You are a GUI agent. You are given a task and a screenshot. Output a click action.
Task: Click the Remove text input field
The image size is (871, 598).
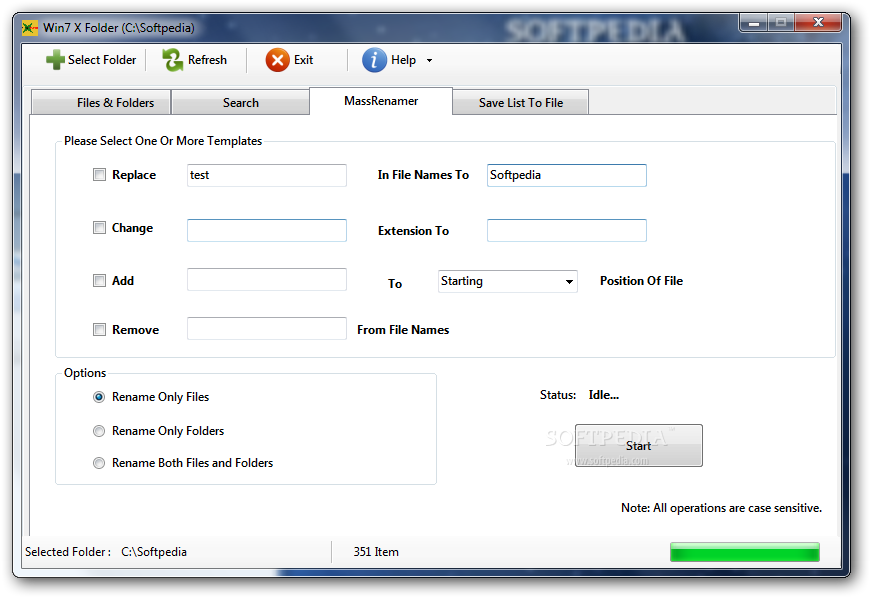pyautogui.click(x=267, y=329)
